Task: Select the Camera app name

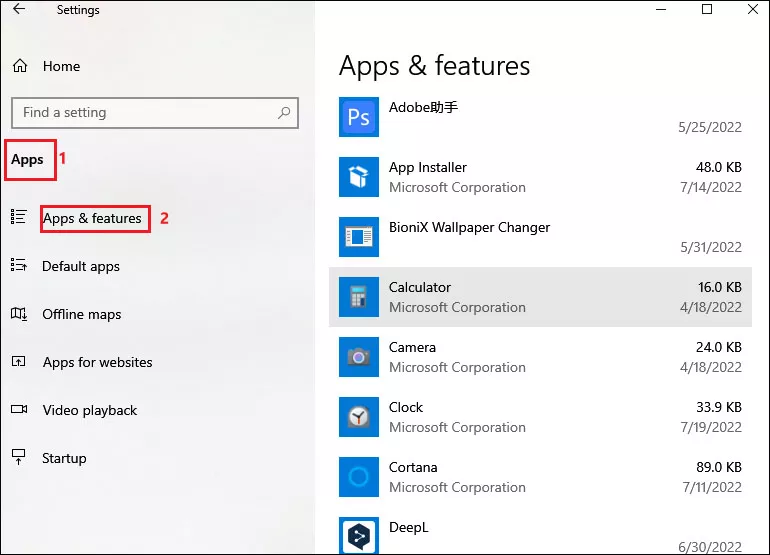Action: 412,347
